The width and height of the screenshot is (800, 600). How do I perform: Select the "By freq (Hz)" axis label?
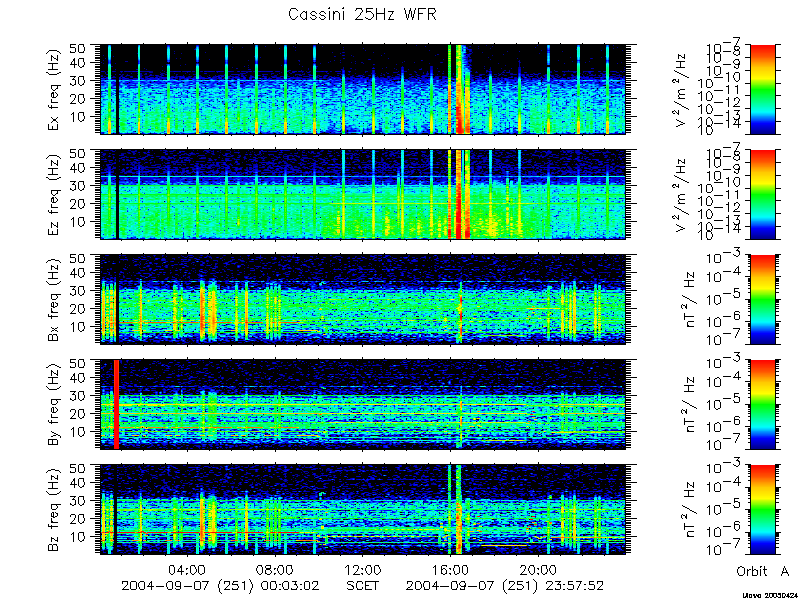point(54,405)
